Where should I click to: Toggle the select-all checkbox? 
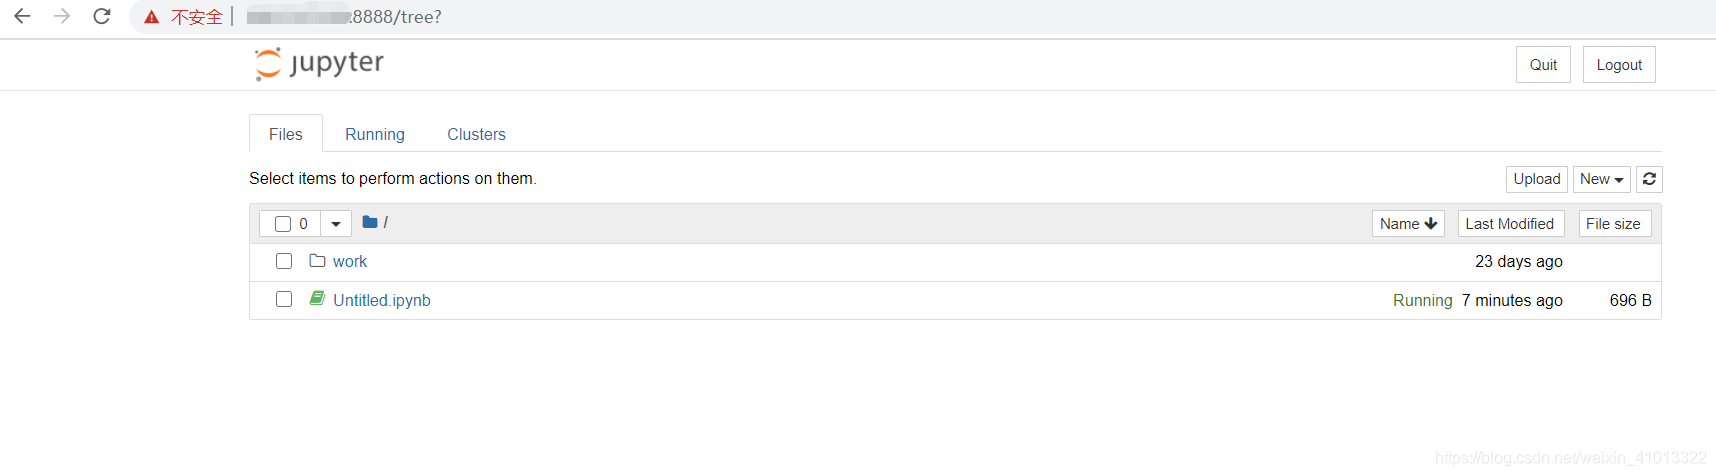click(x=283, y=224)
